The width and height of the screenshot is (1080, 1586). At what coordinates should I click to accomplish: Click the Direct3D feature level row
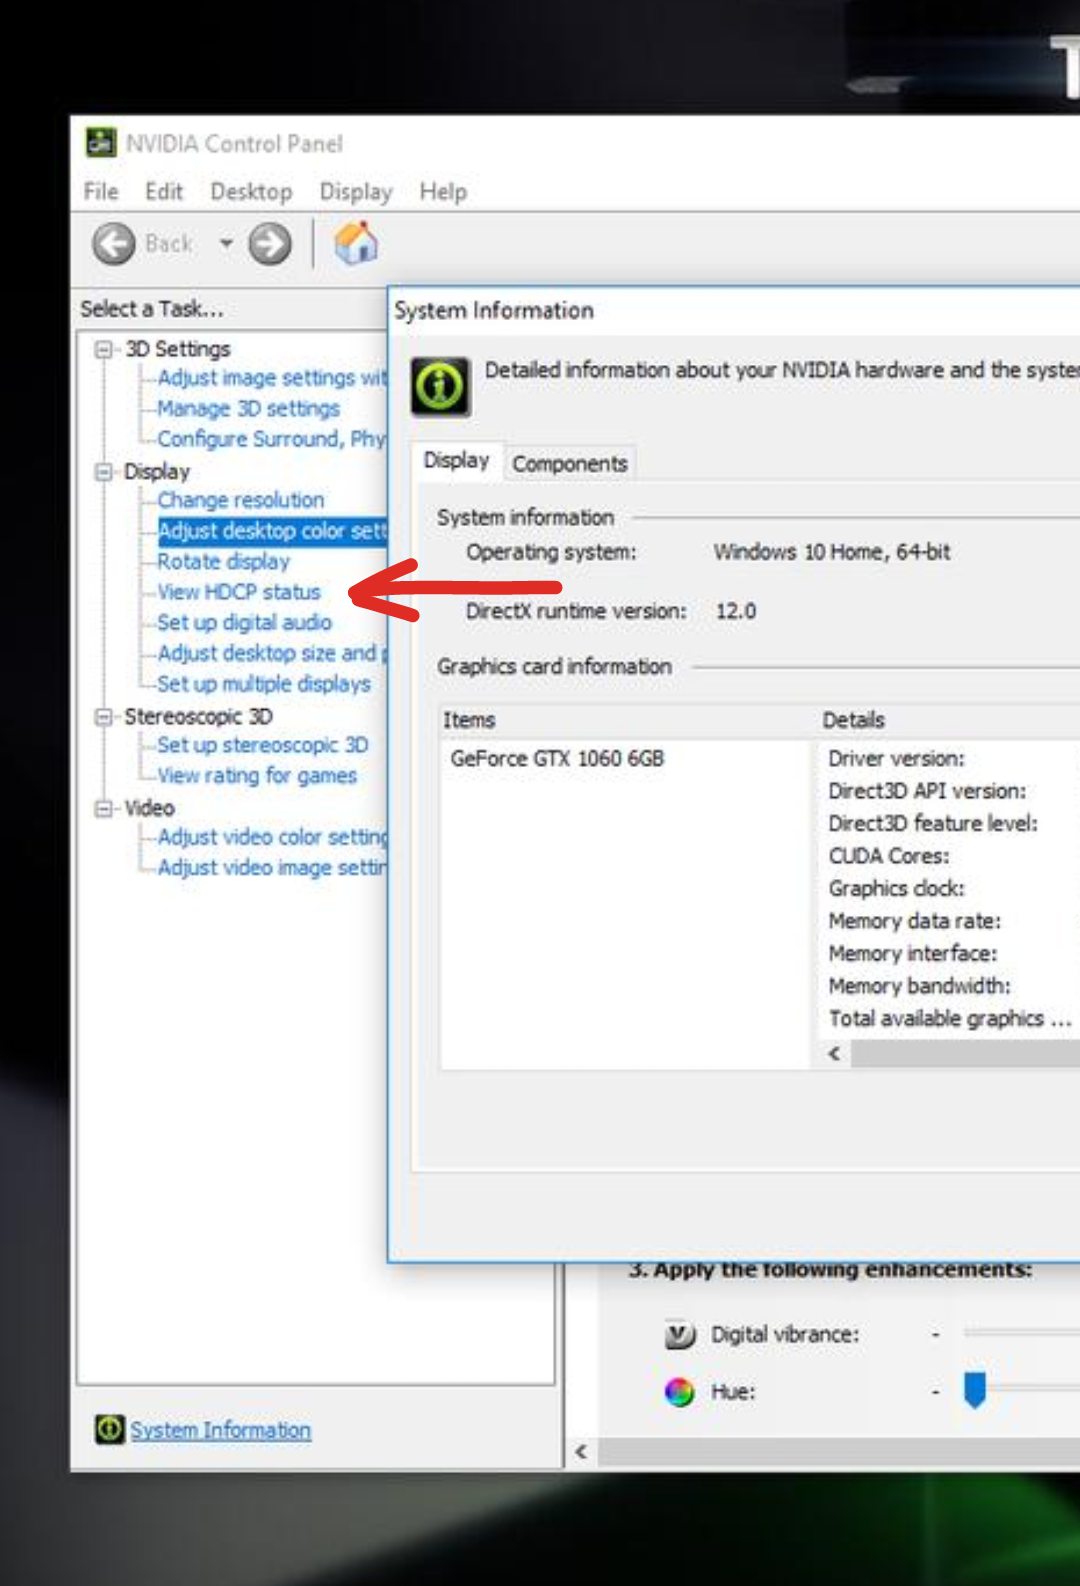click(933, 824)
